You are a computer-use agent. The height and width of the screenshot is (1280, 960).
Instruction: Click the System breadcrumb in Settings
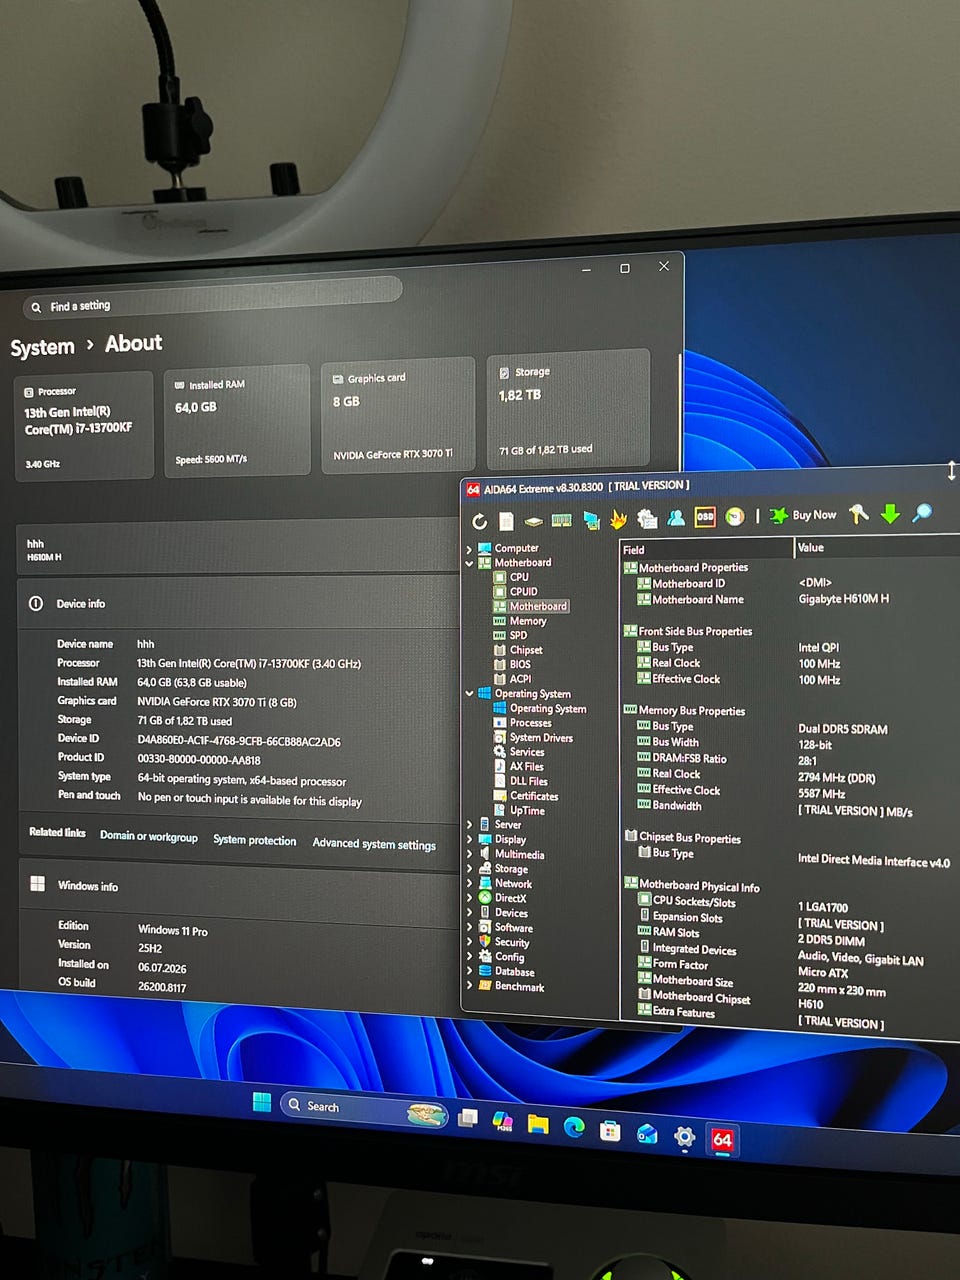[42, 348]
